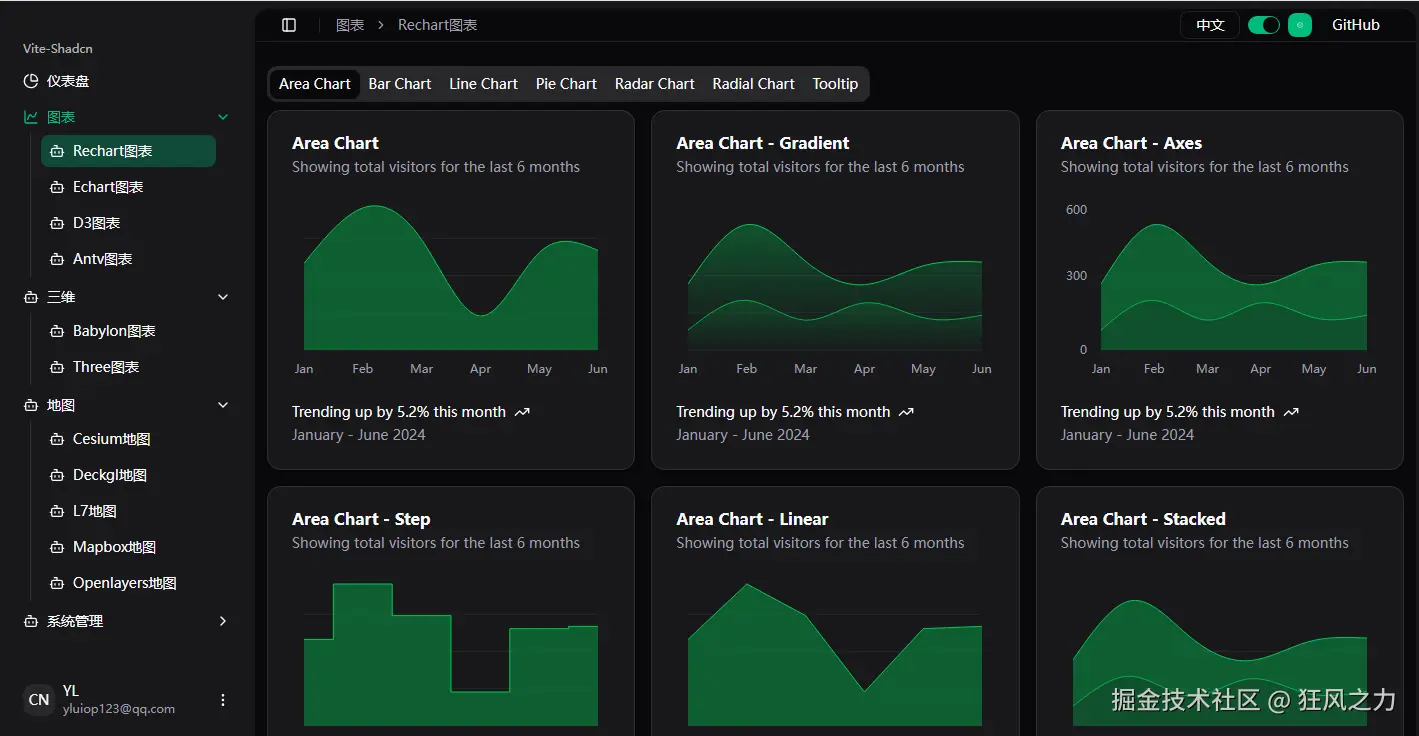
Task: Click the CN user avatar
Action: click(x=39, y=700)
